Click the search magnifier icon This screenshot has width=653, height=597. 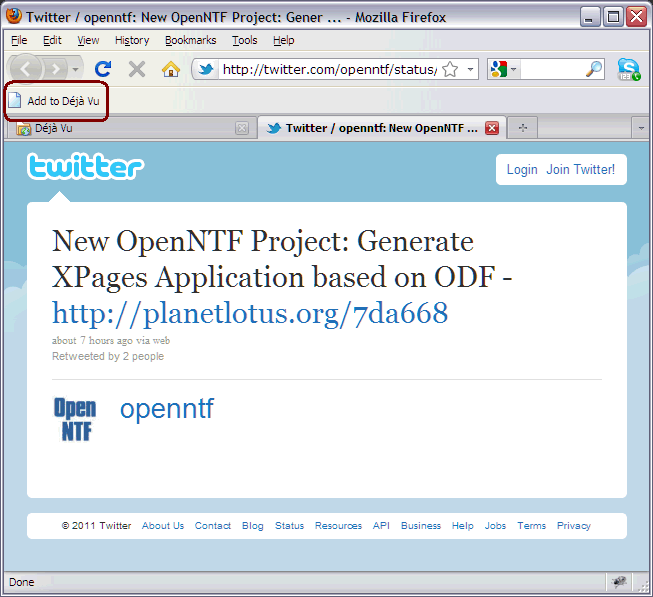pos(594,69)
